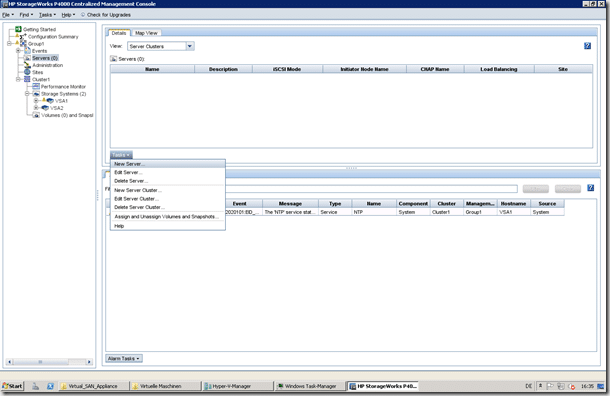
Task: Choose New Server Cluster... entry
Action: point(168,190)
